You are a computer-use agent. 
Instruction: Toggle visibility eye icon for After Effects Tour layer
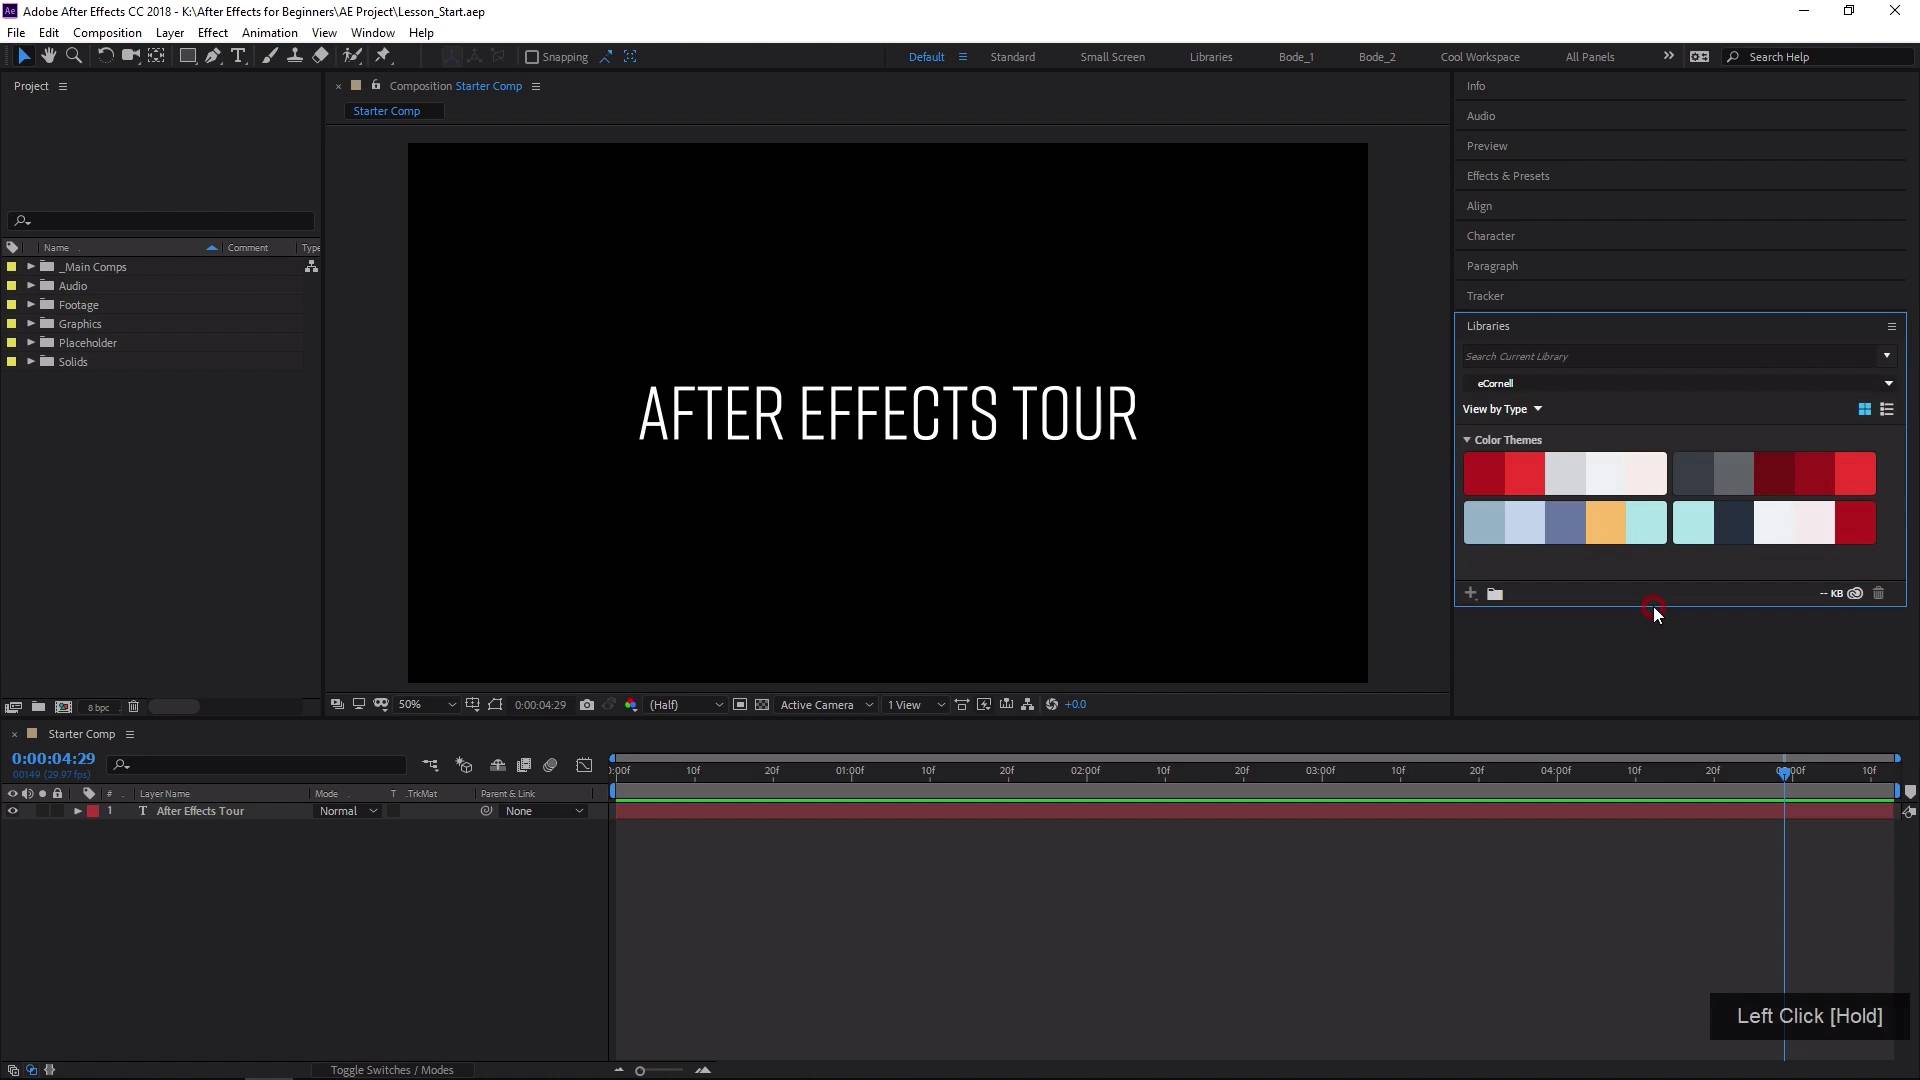coord(11,810)
